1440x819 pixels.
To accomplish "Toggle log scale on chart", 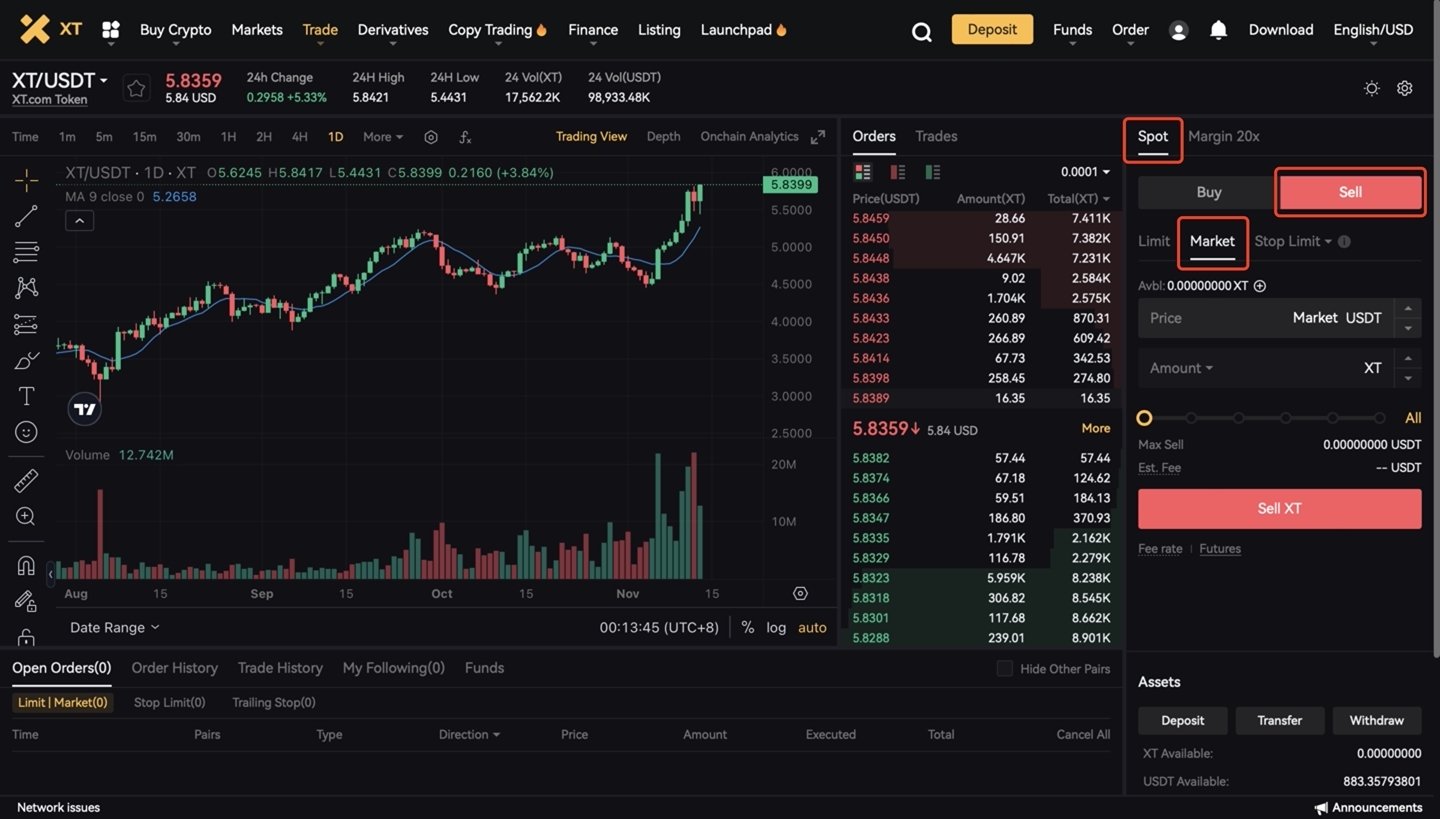I will click(x=776, y=628).
